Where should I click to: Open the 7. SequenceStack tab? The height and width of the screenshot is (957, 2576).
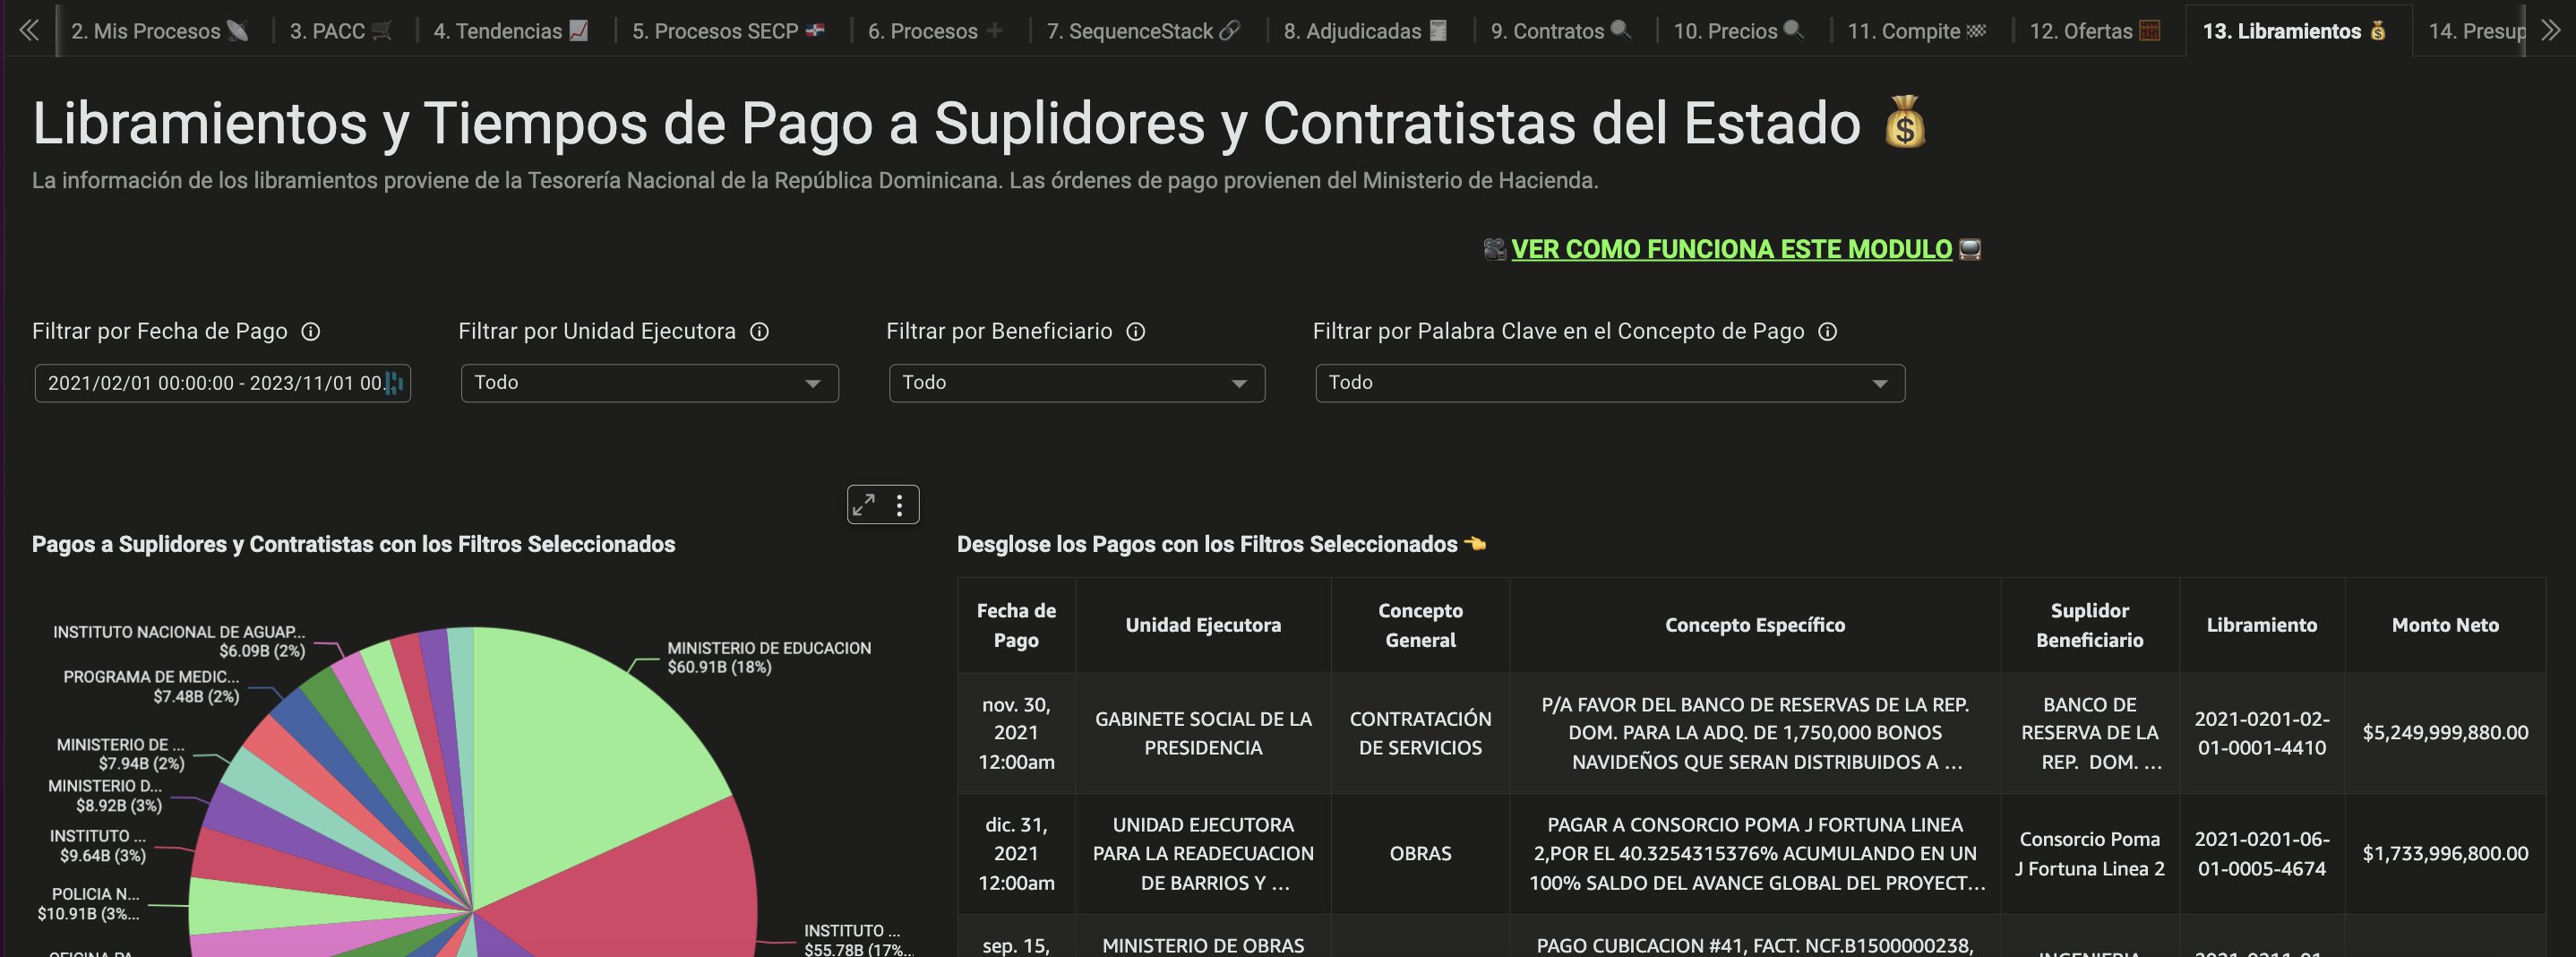1143,31
